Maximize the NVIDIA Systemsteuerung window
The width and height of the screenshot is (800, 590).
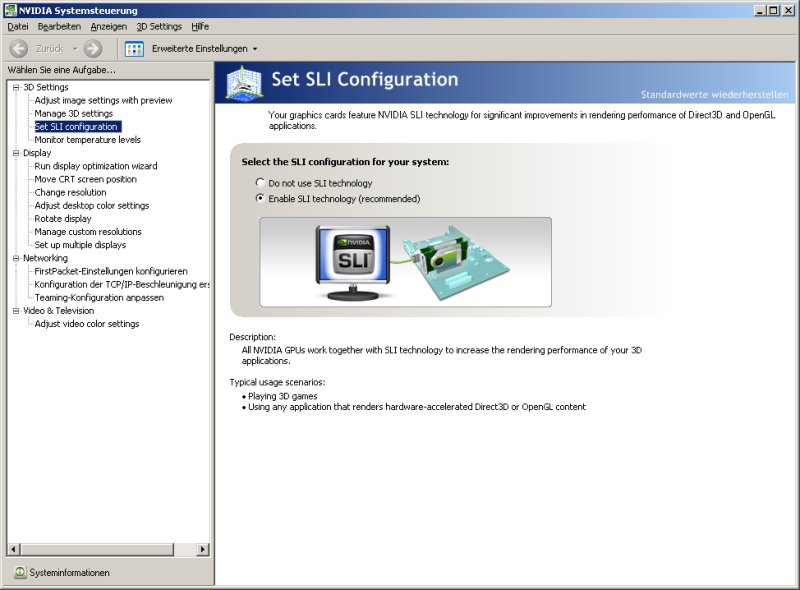click(773, 10)
